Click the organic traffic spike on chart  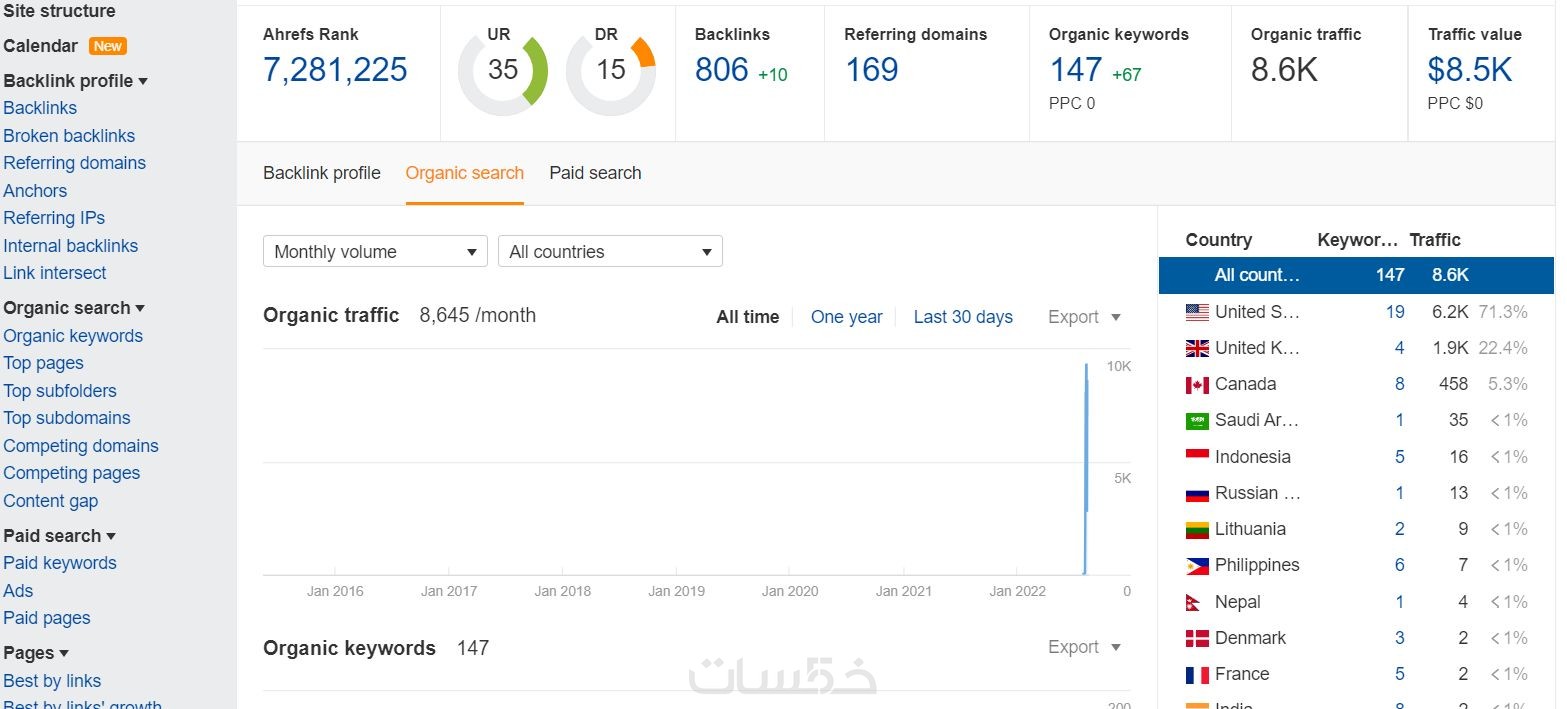(1086, 469)
